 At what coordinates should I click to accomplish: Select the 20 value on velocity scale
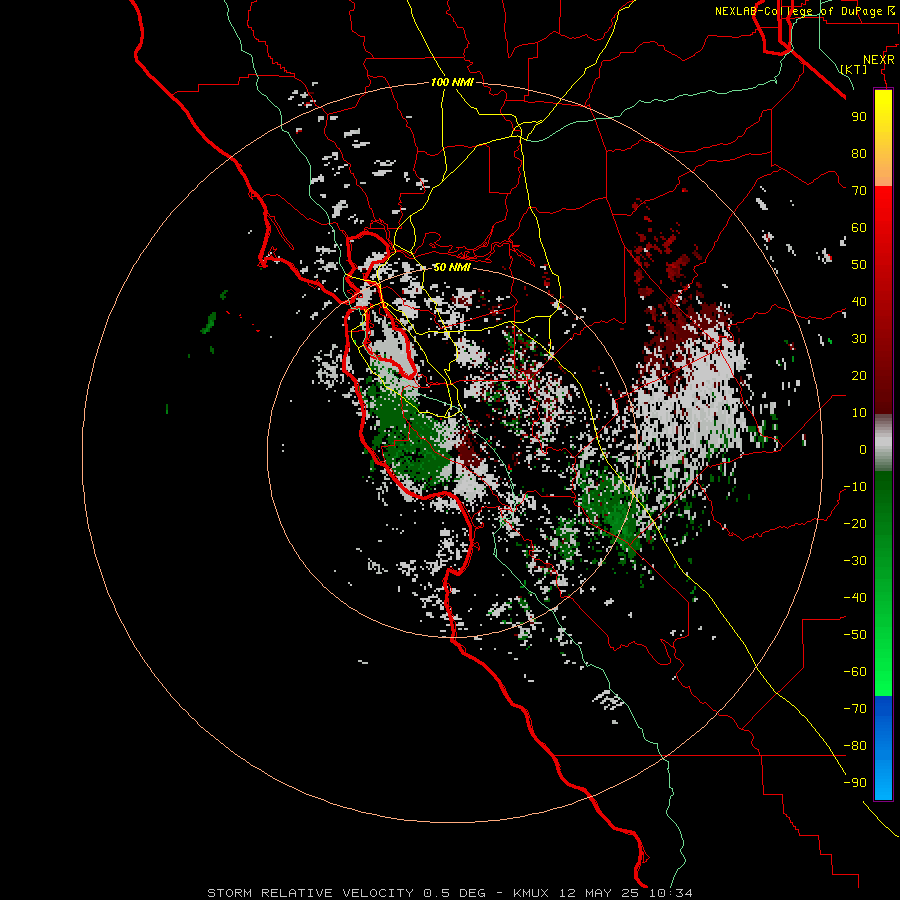coord(859,375)
